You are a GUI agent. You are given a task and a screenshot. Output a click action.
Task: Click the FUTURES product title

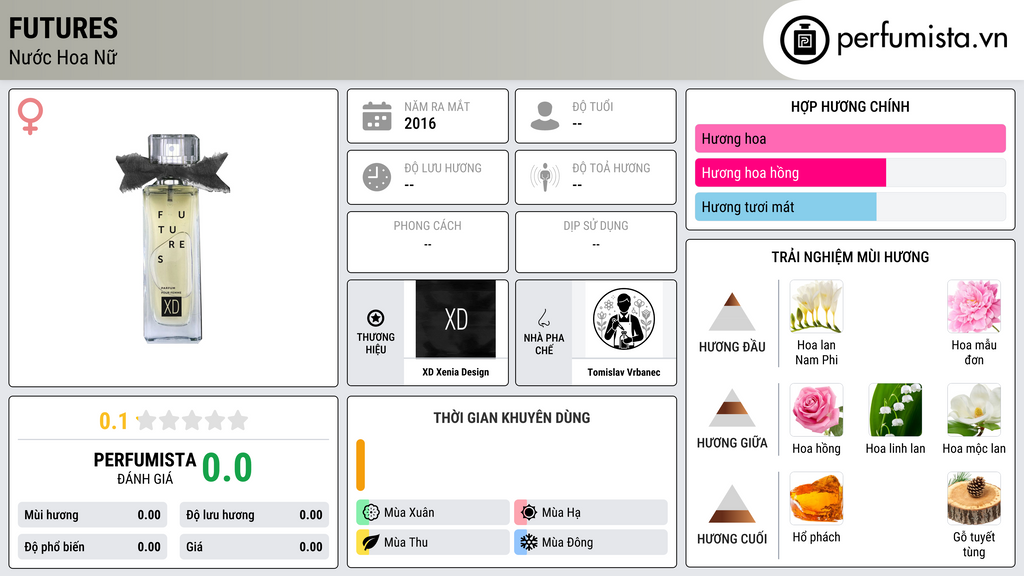(x=63, y=28)
